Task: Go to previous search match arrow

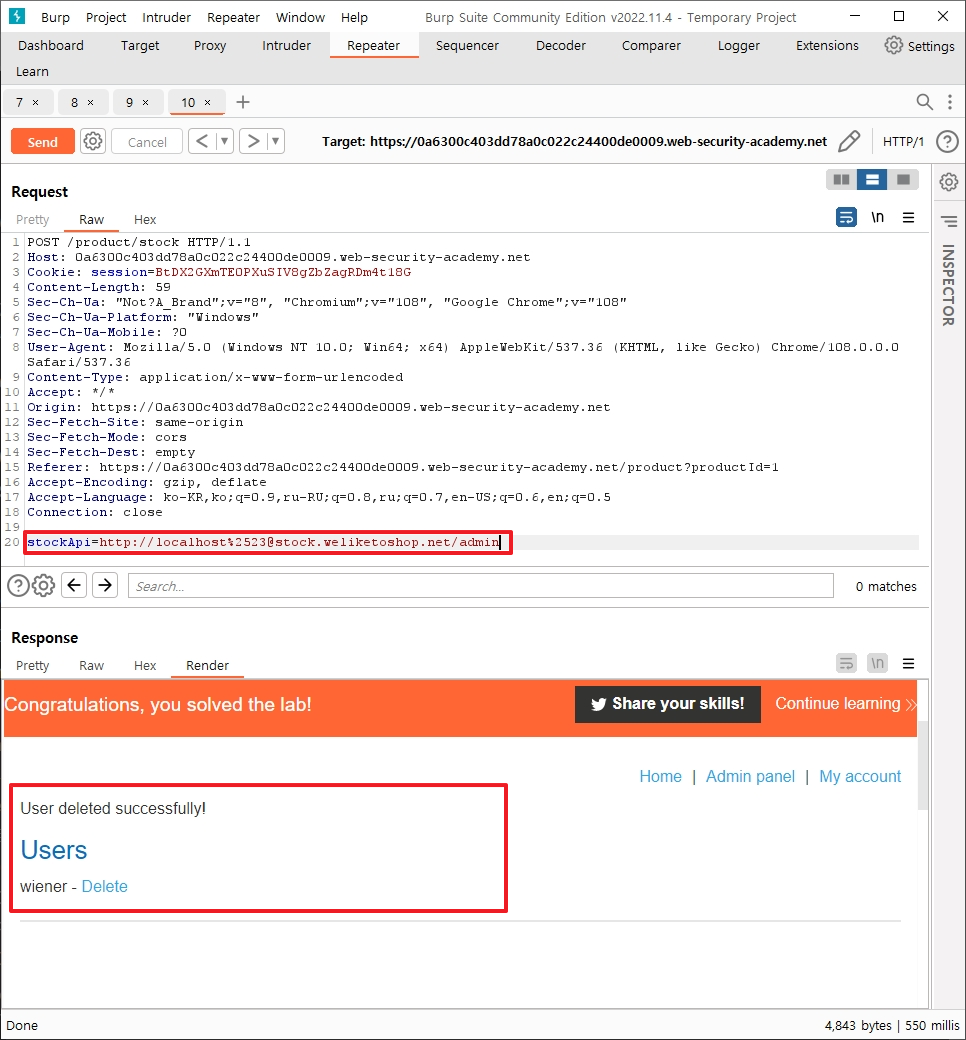Action: click(74, 585)
